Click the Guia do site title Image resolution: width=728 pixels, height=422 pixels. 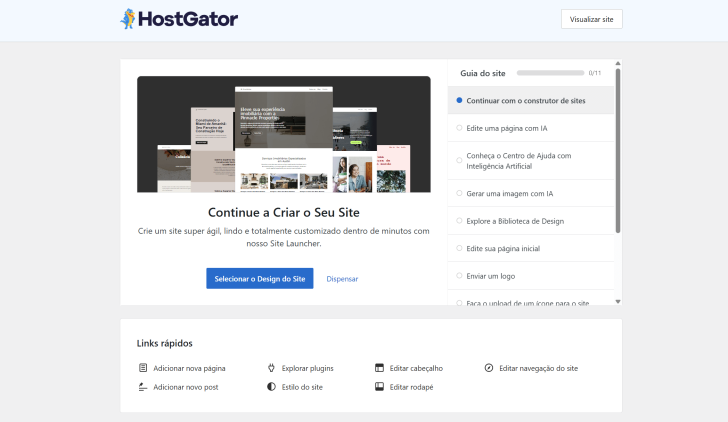482,73
